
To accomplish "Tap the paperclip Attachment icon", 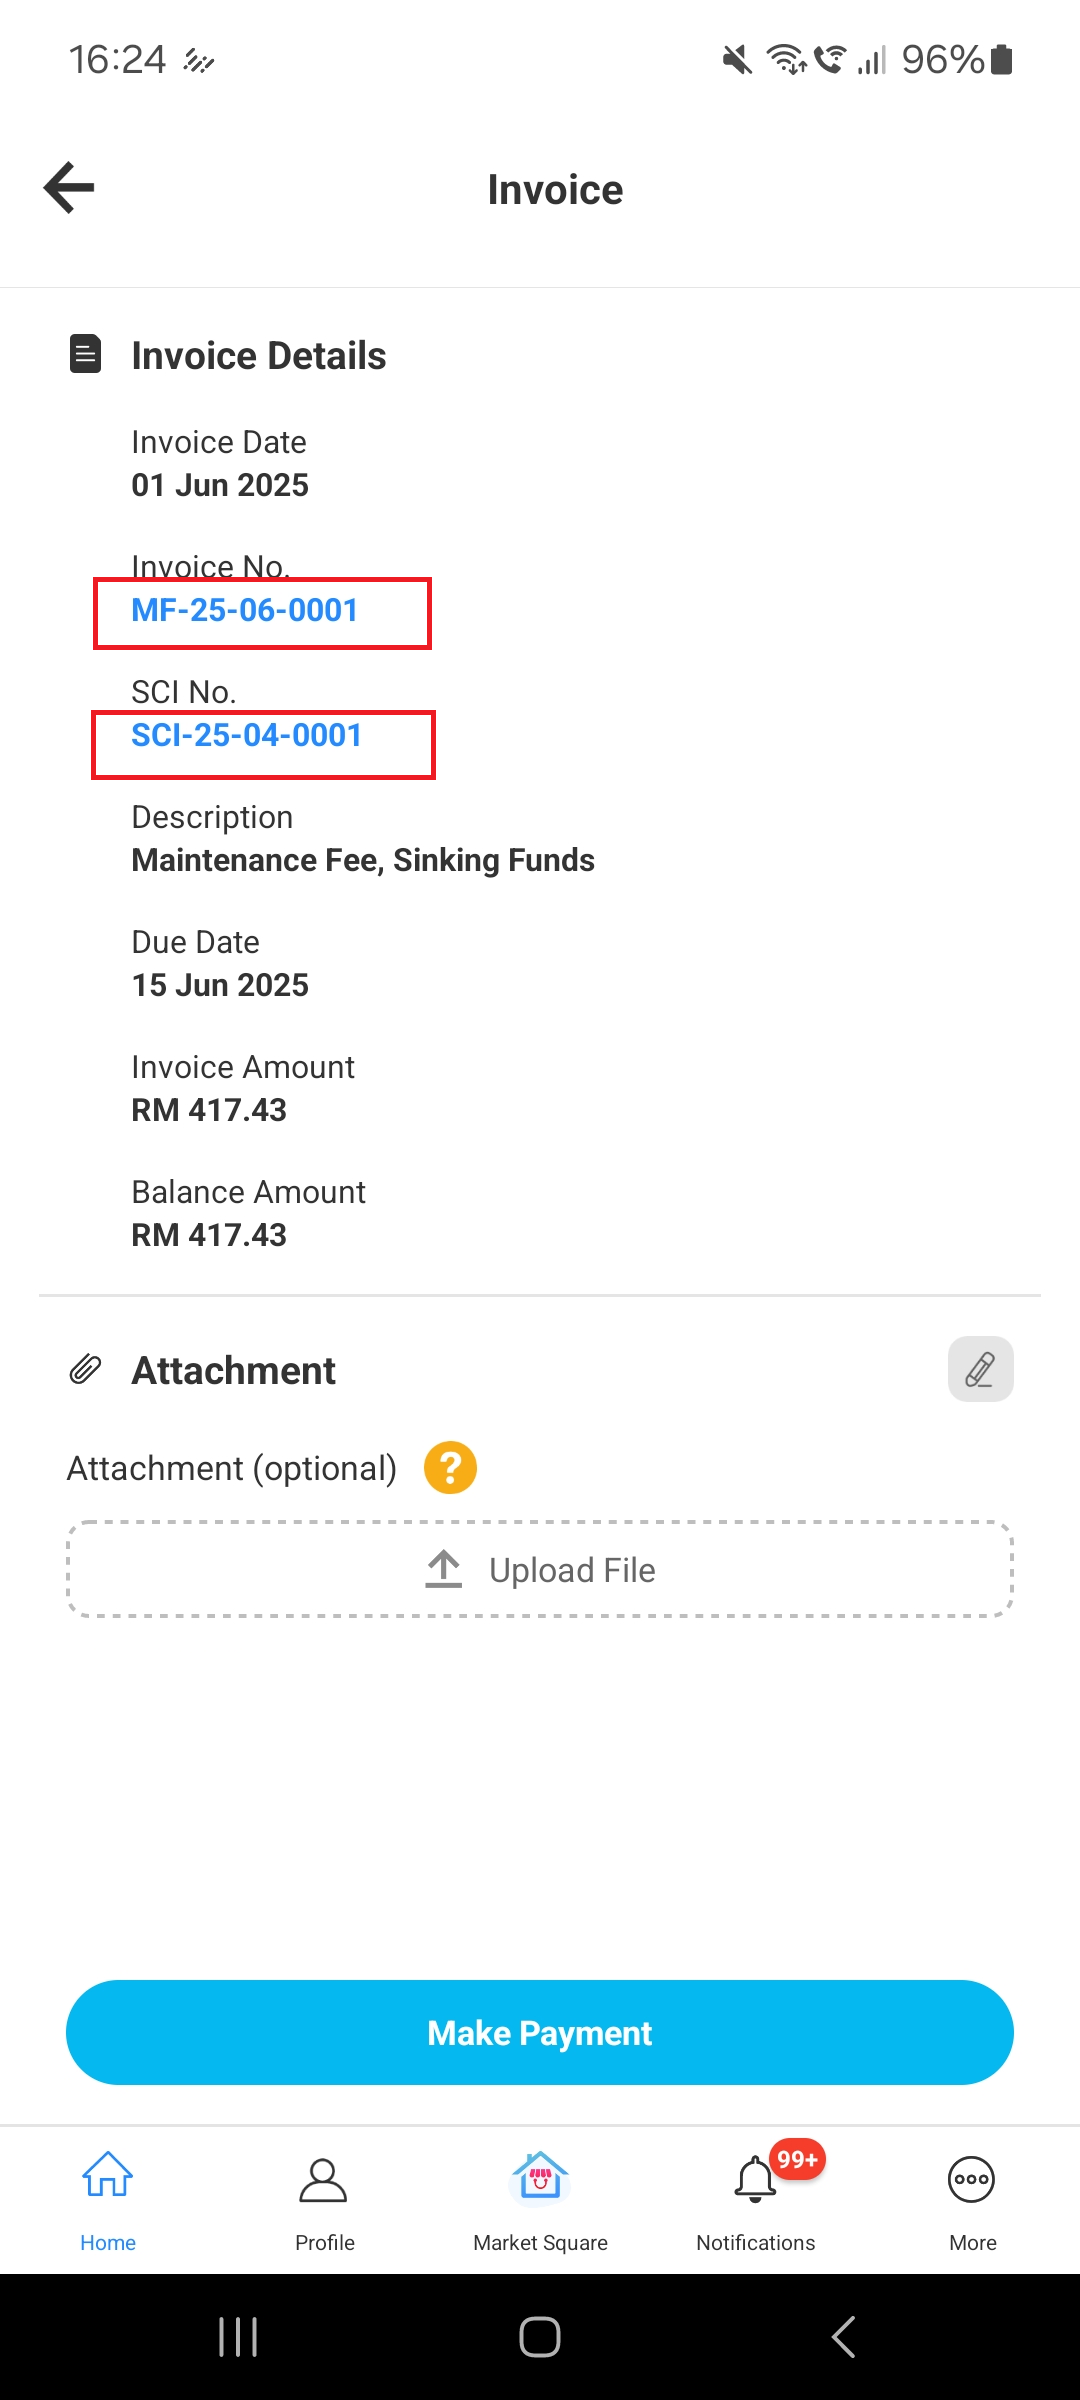I will click(85, 1369).
